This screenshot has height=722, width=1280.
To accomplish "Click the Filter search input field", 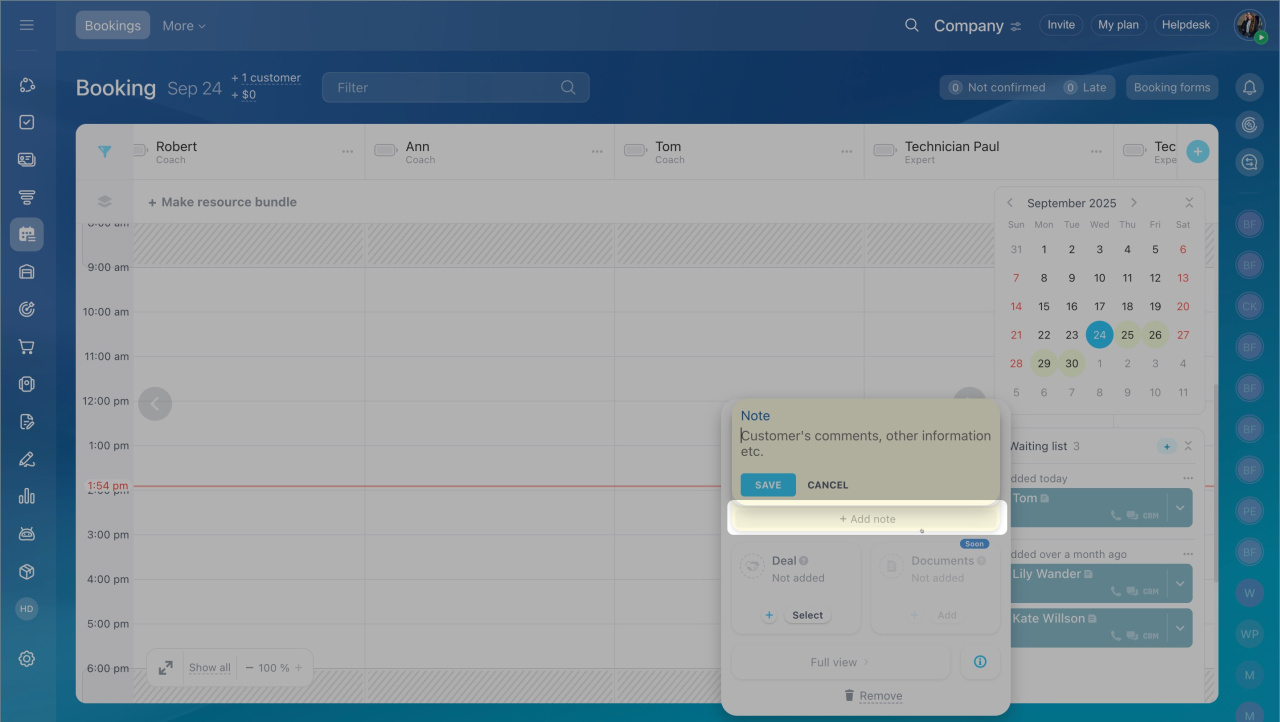I will click(445, 88).
